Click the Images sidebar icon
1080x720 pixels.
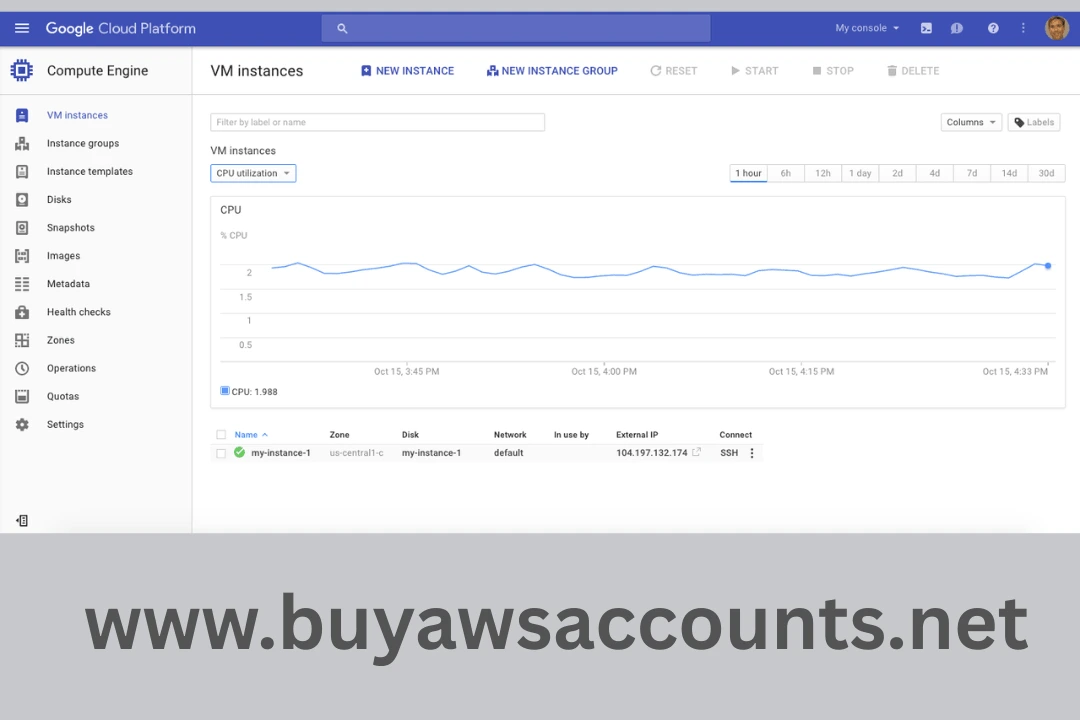click(22, 256)
